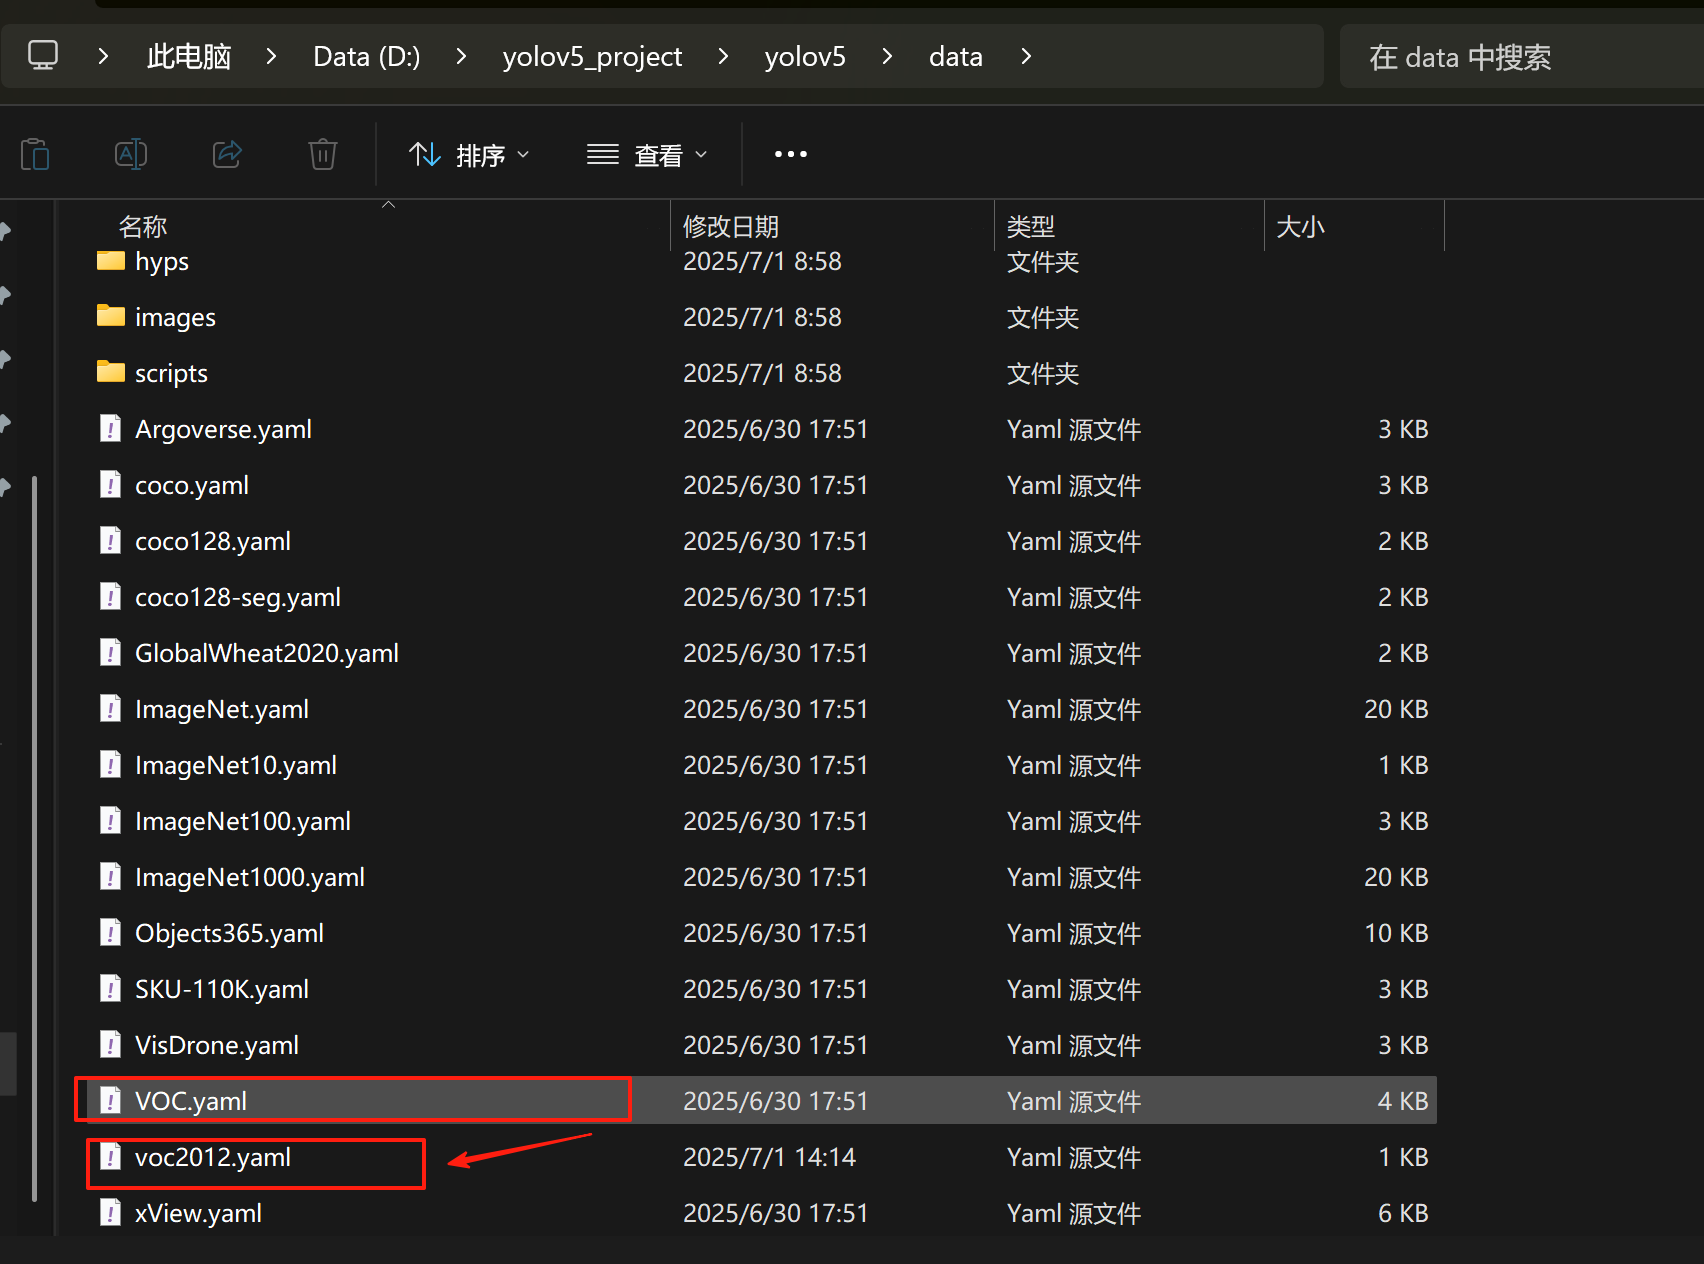Click the coco128-seg.yaml file icon
The image size is (1704, 1264).
pos(111,596)
